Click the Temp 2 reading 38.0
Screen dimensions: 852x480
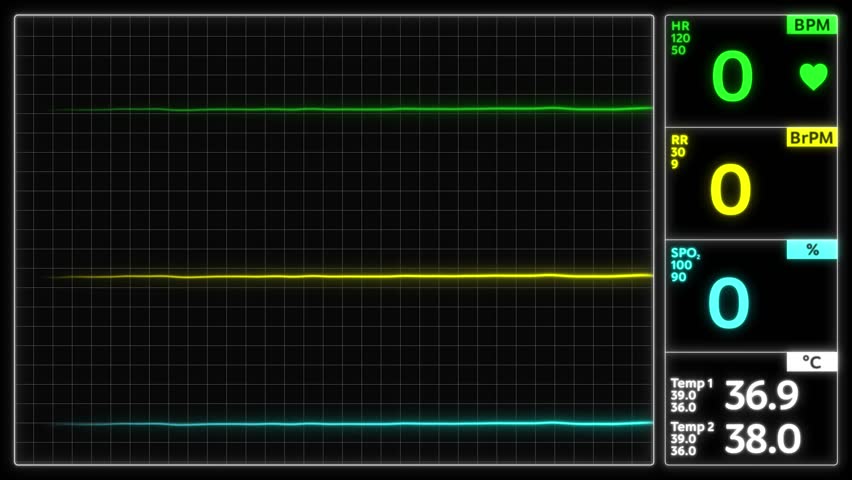[762, 439]
